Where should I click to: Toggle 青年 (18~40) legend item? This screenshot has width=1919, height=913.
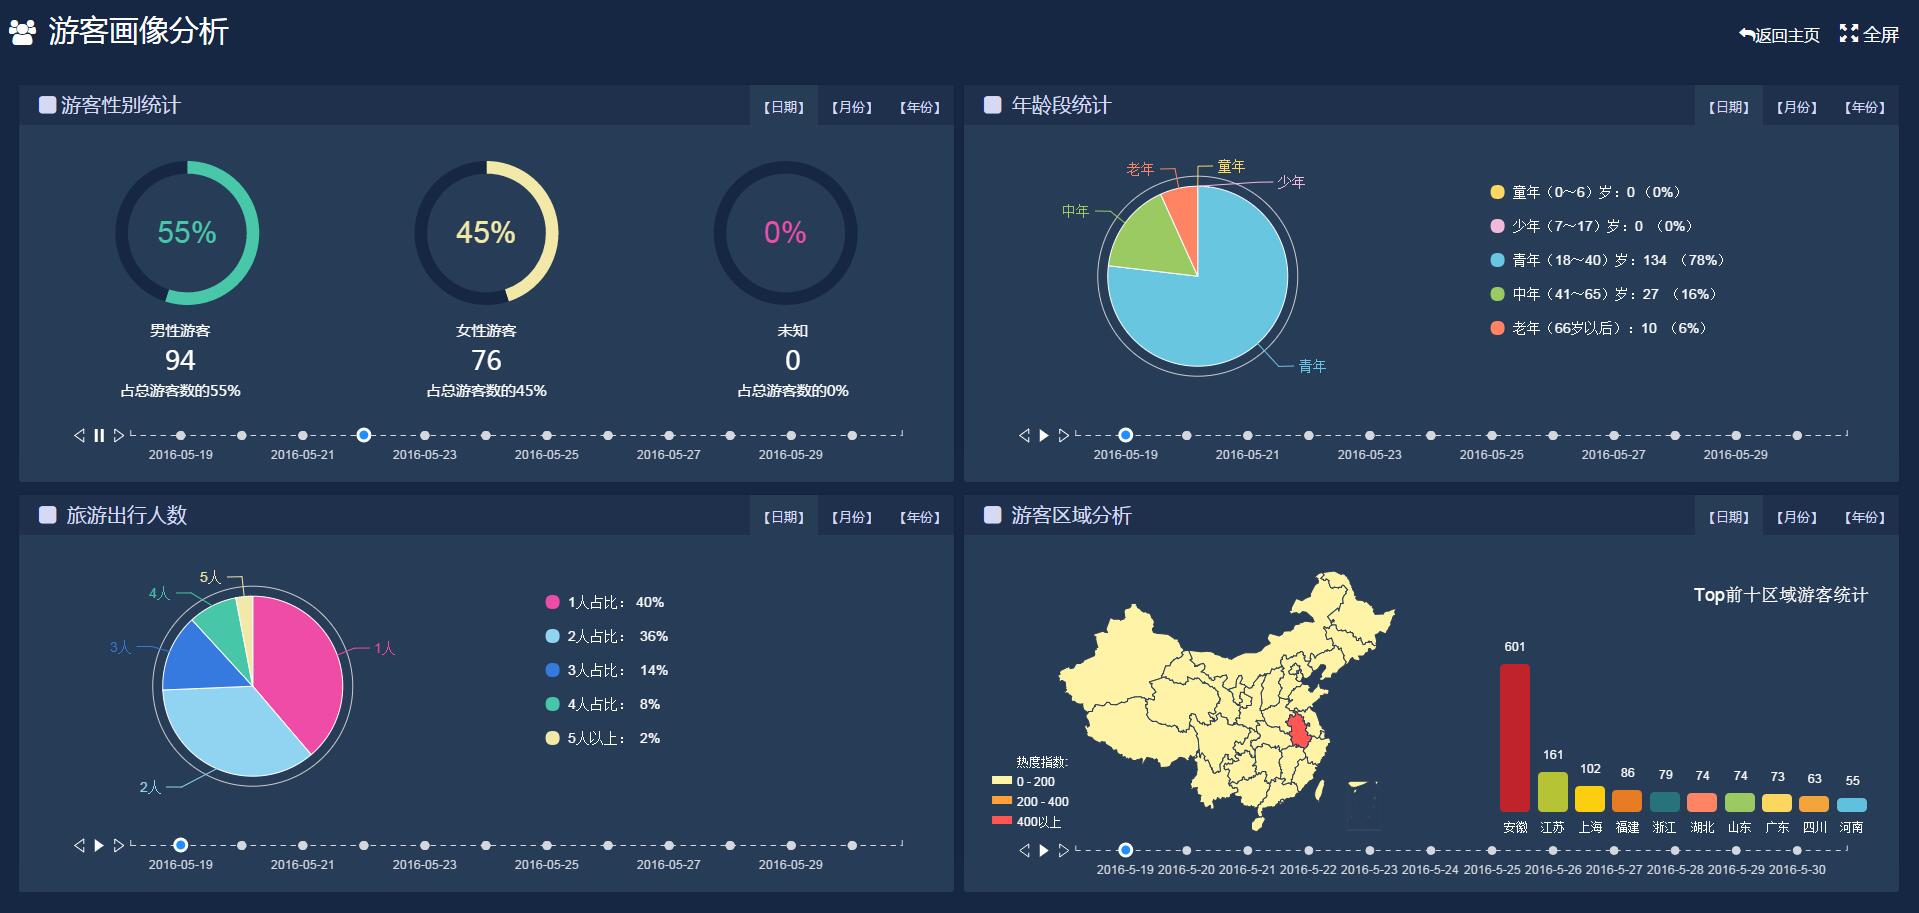point(1497,260)
